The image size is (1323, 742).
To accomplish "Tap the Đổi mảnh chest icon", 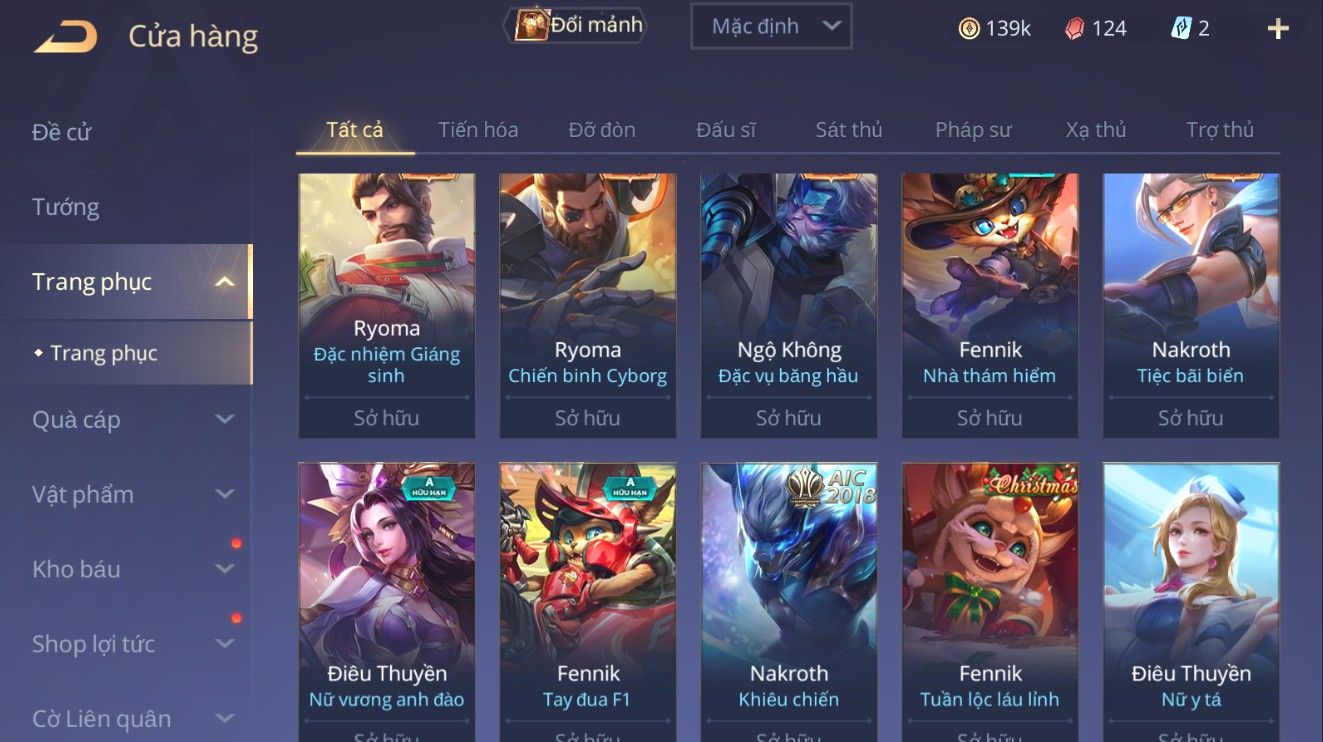I will point(531,25).
